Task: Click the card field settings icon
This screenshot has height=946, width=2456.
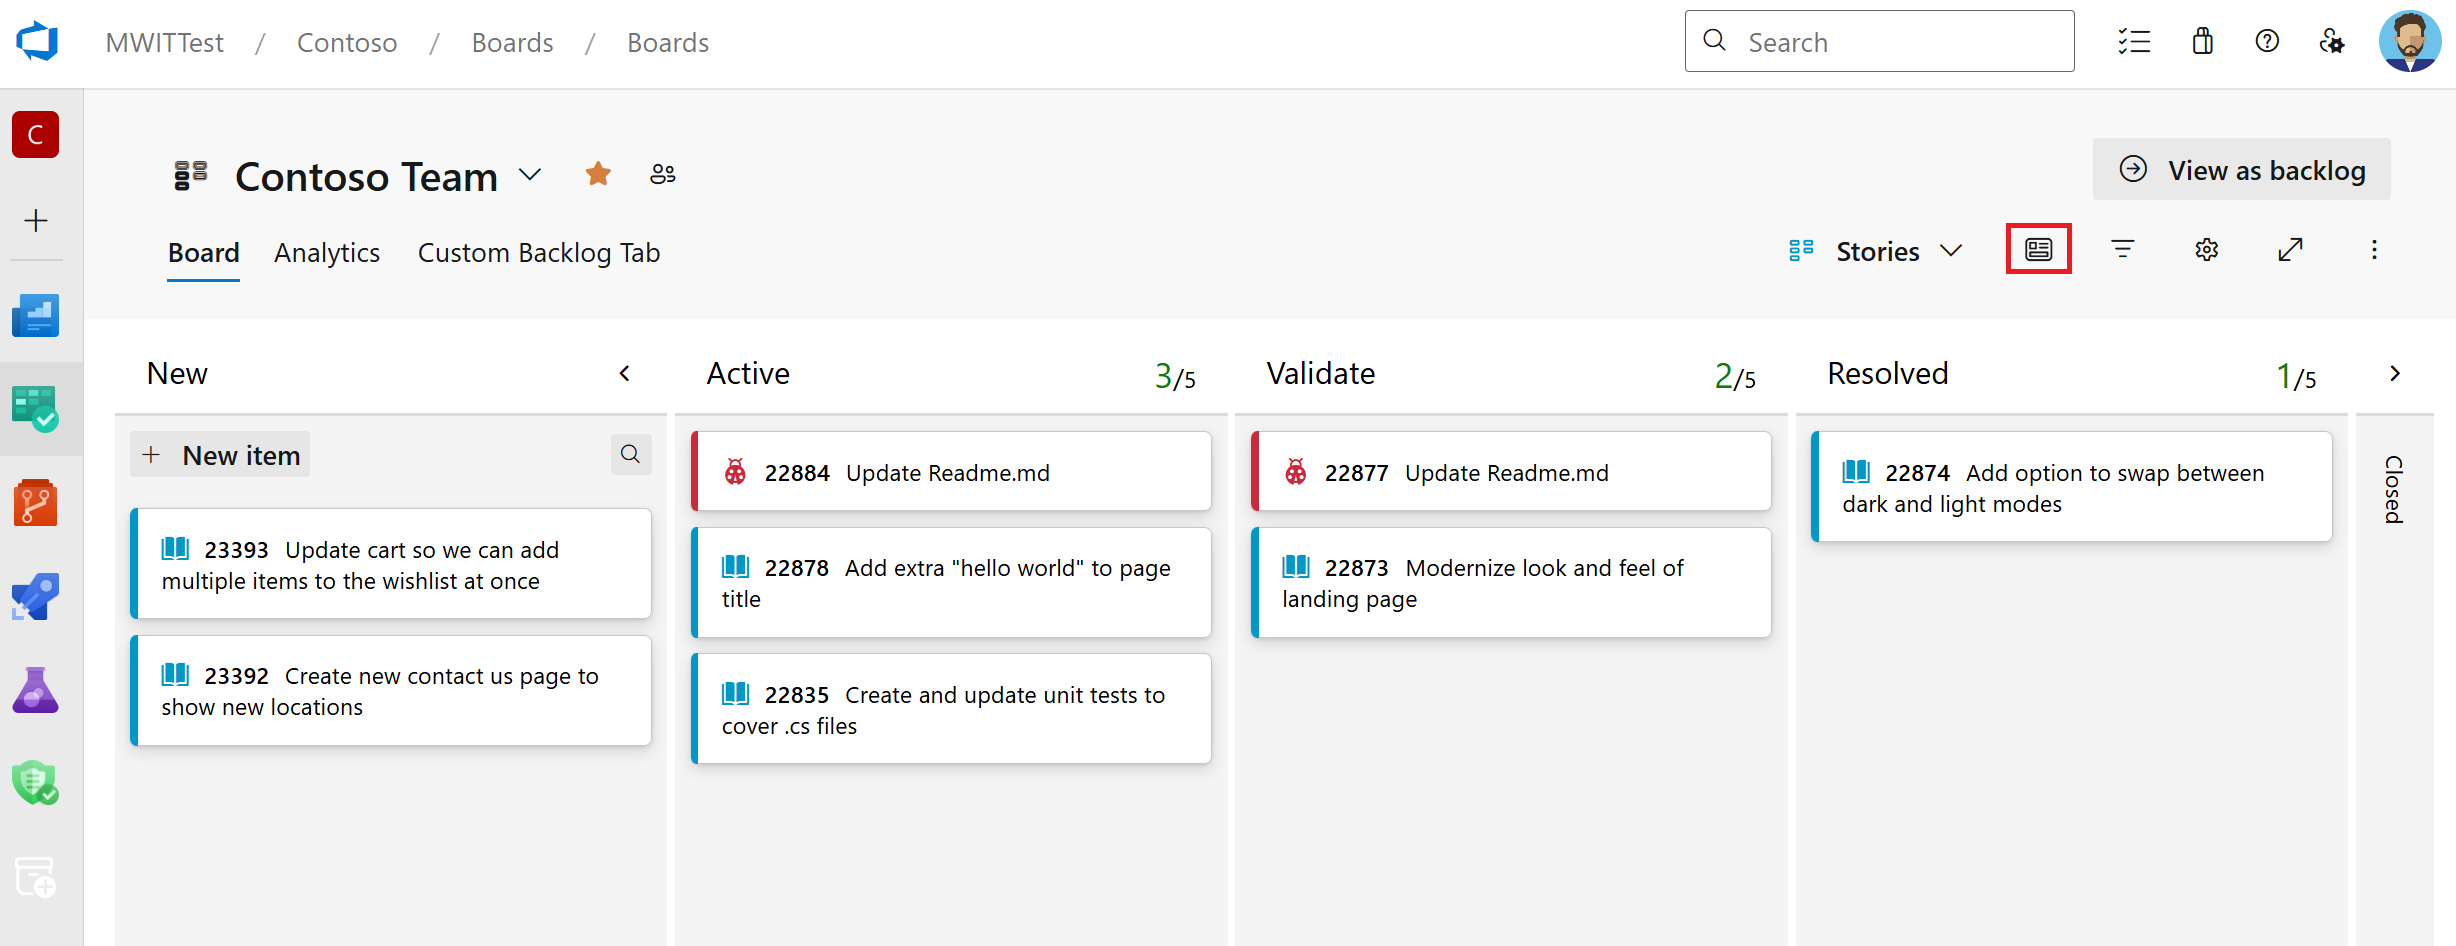Action: point(2038,250)
